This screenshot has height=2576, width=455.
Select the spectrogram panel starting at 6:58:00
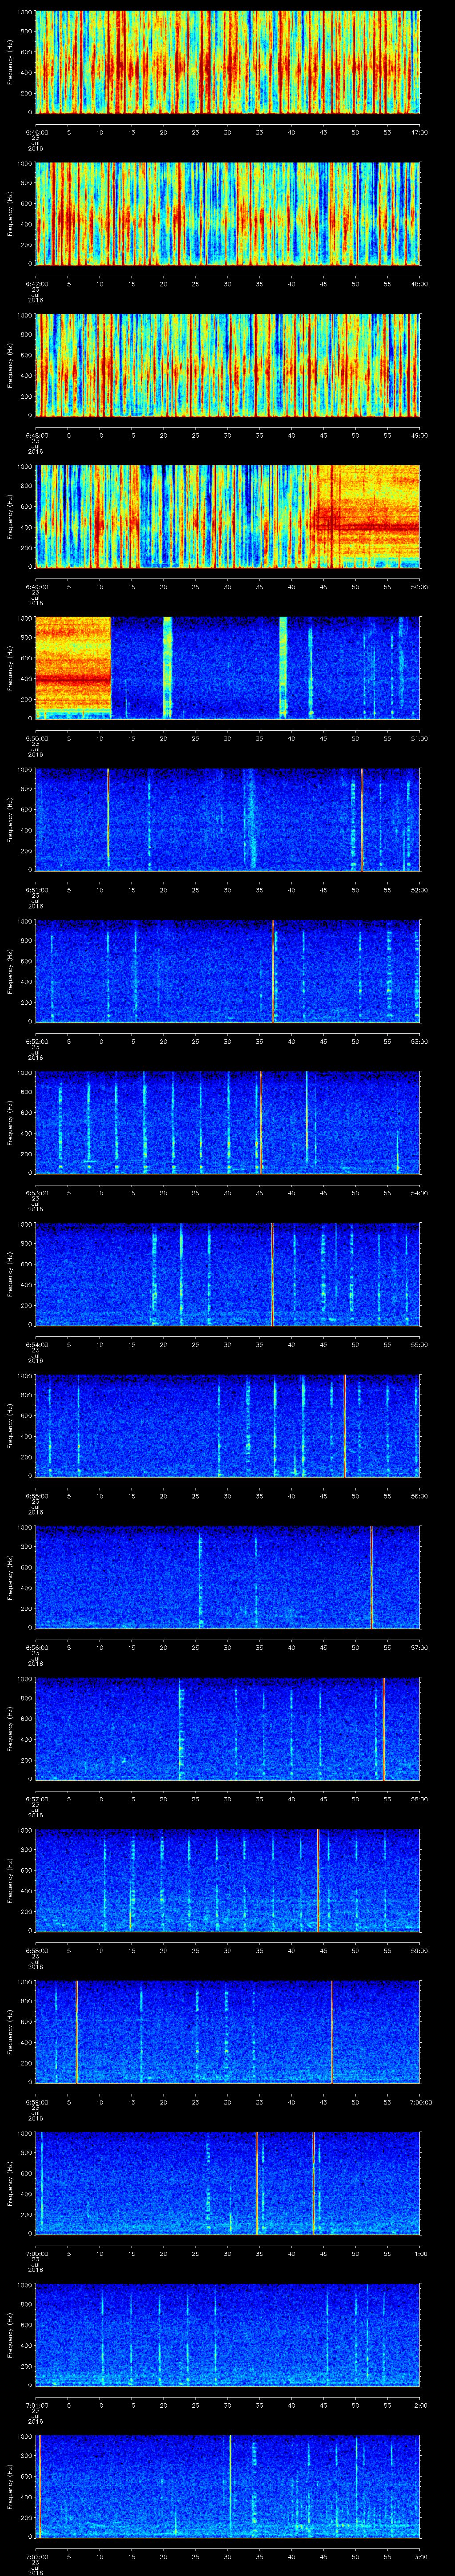pyautogui.click(x=228, y=1880)
